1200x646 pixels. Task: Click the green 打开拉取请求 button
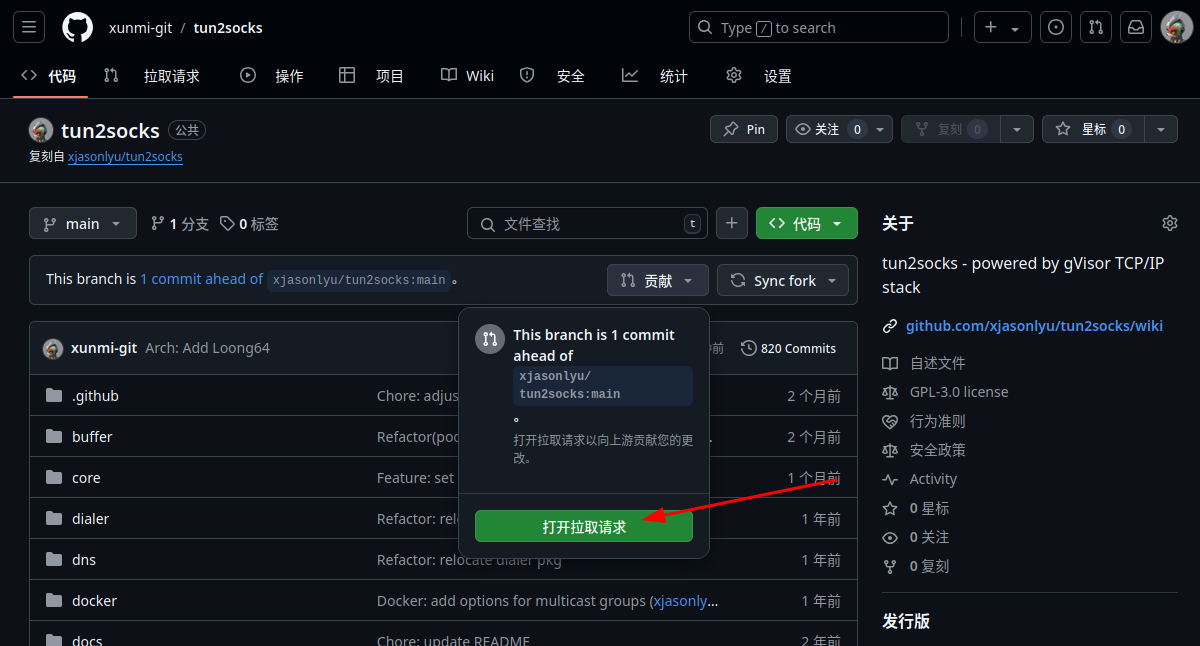coord(584,526)
